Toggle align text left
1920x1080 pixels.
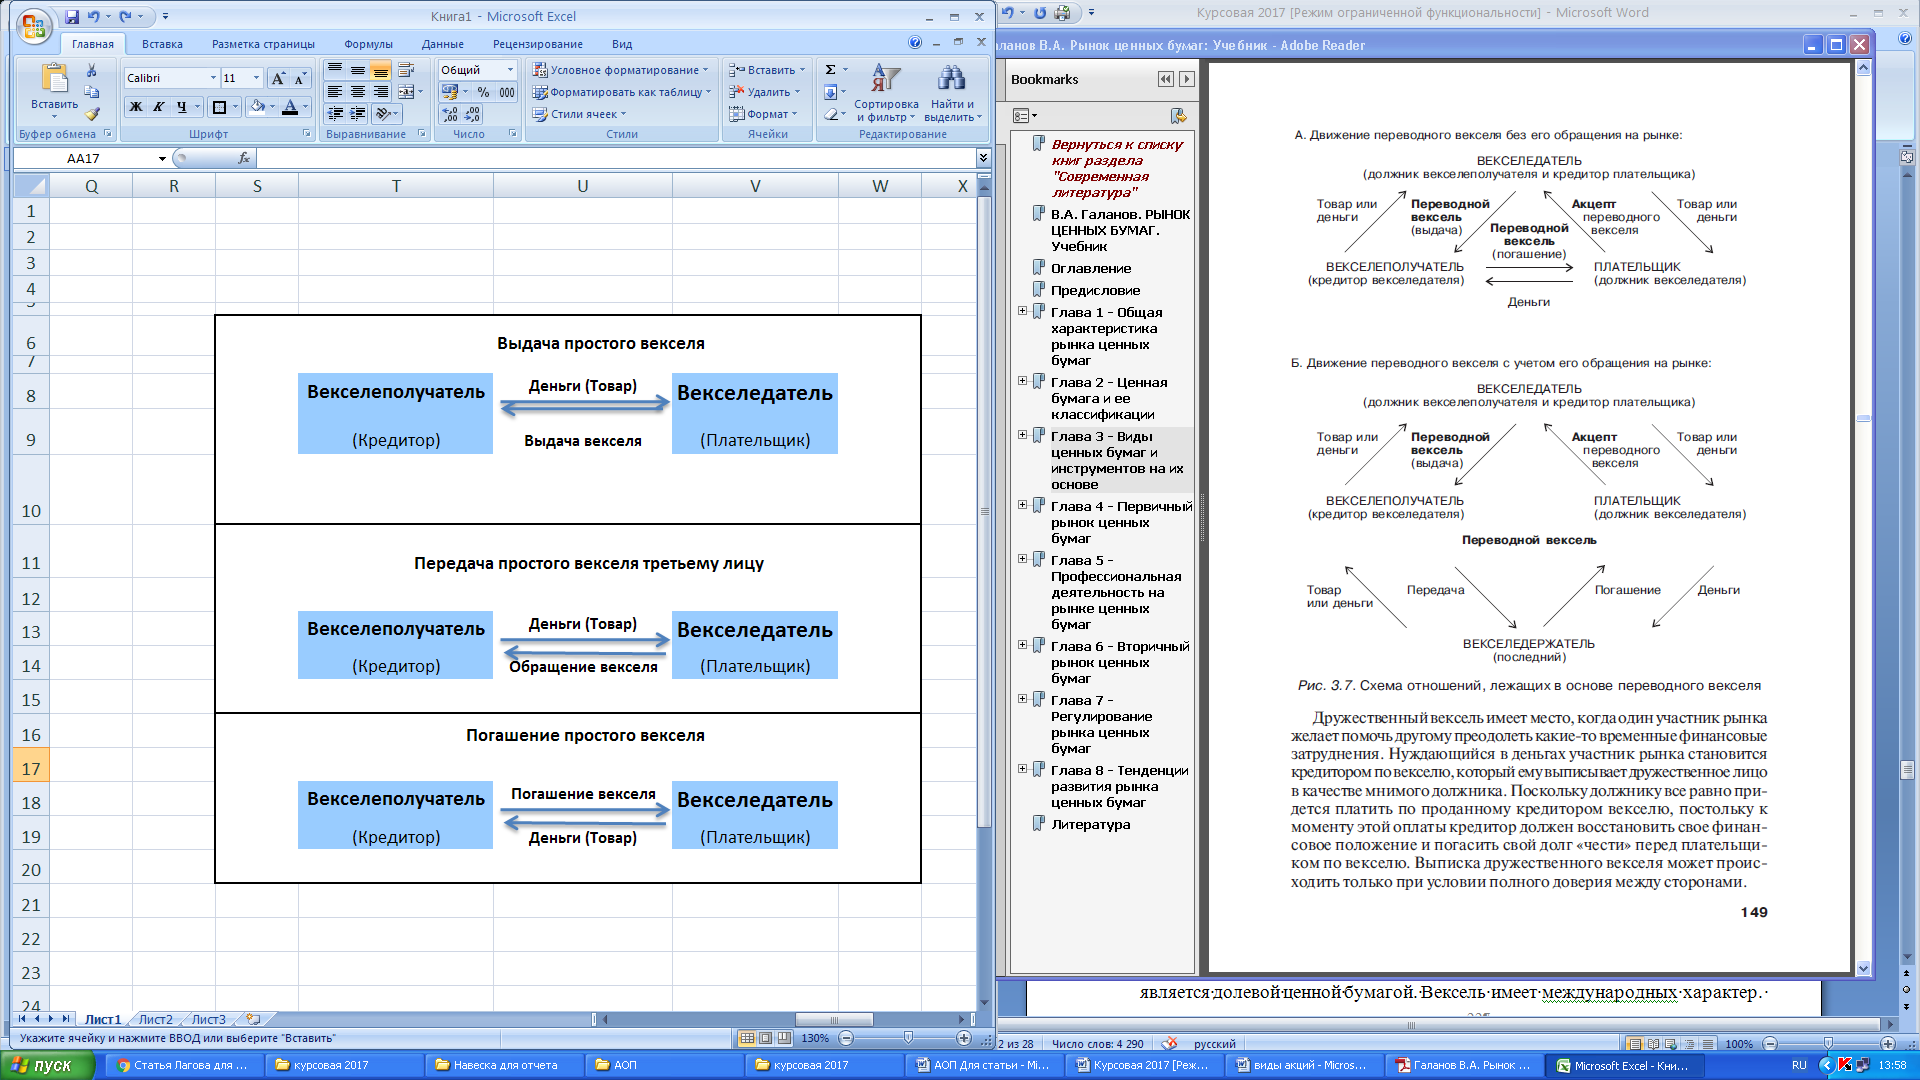pos(335,92)
